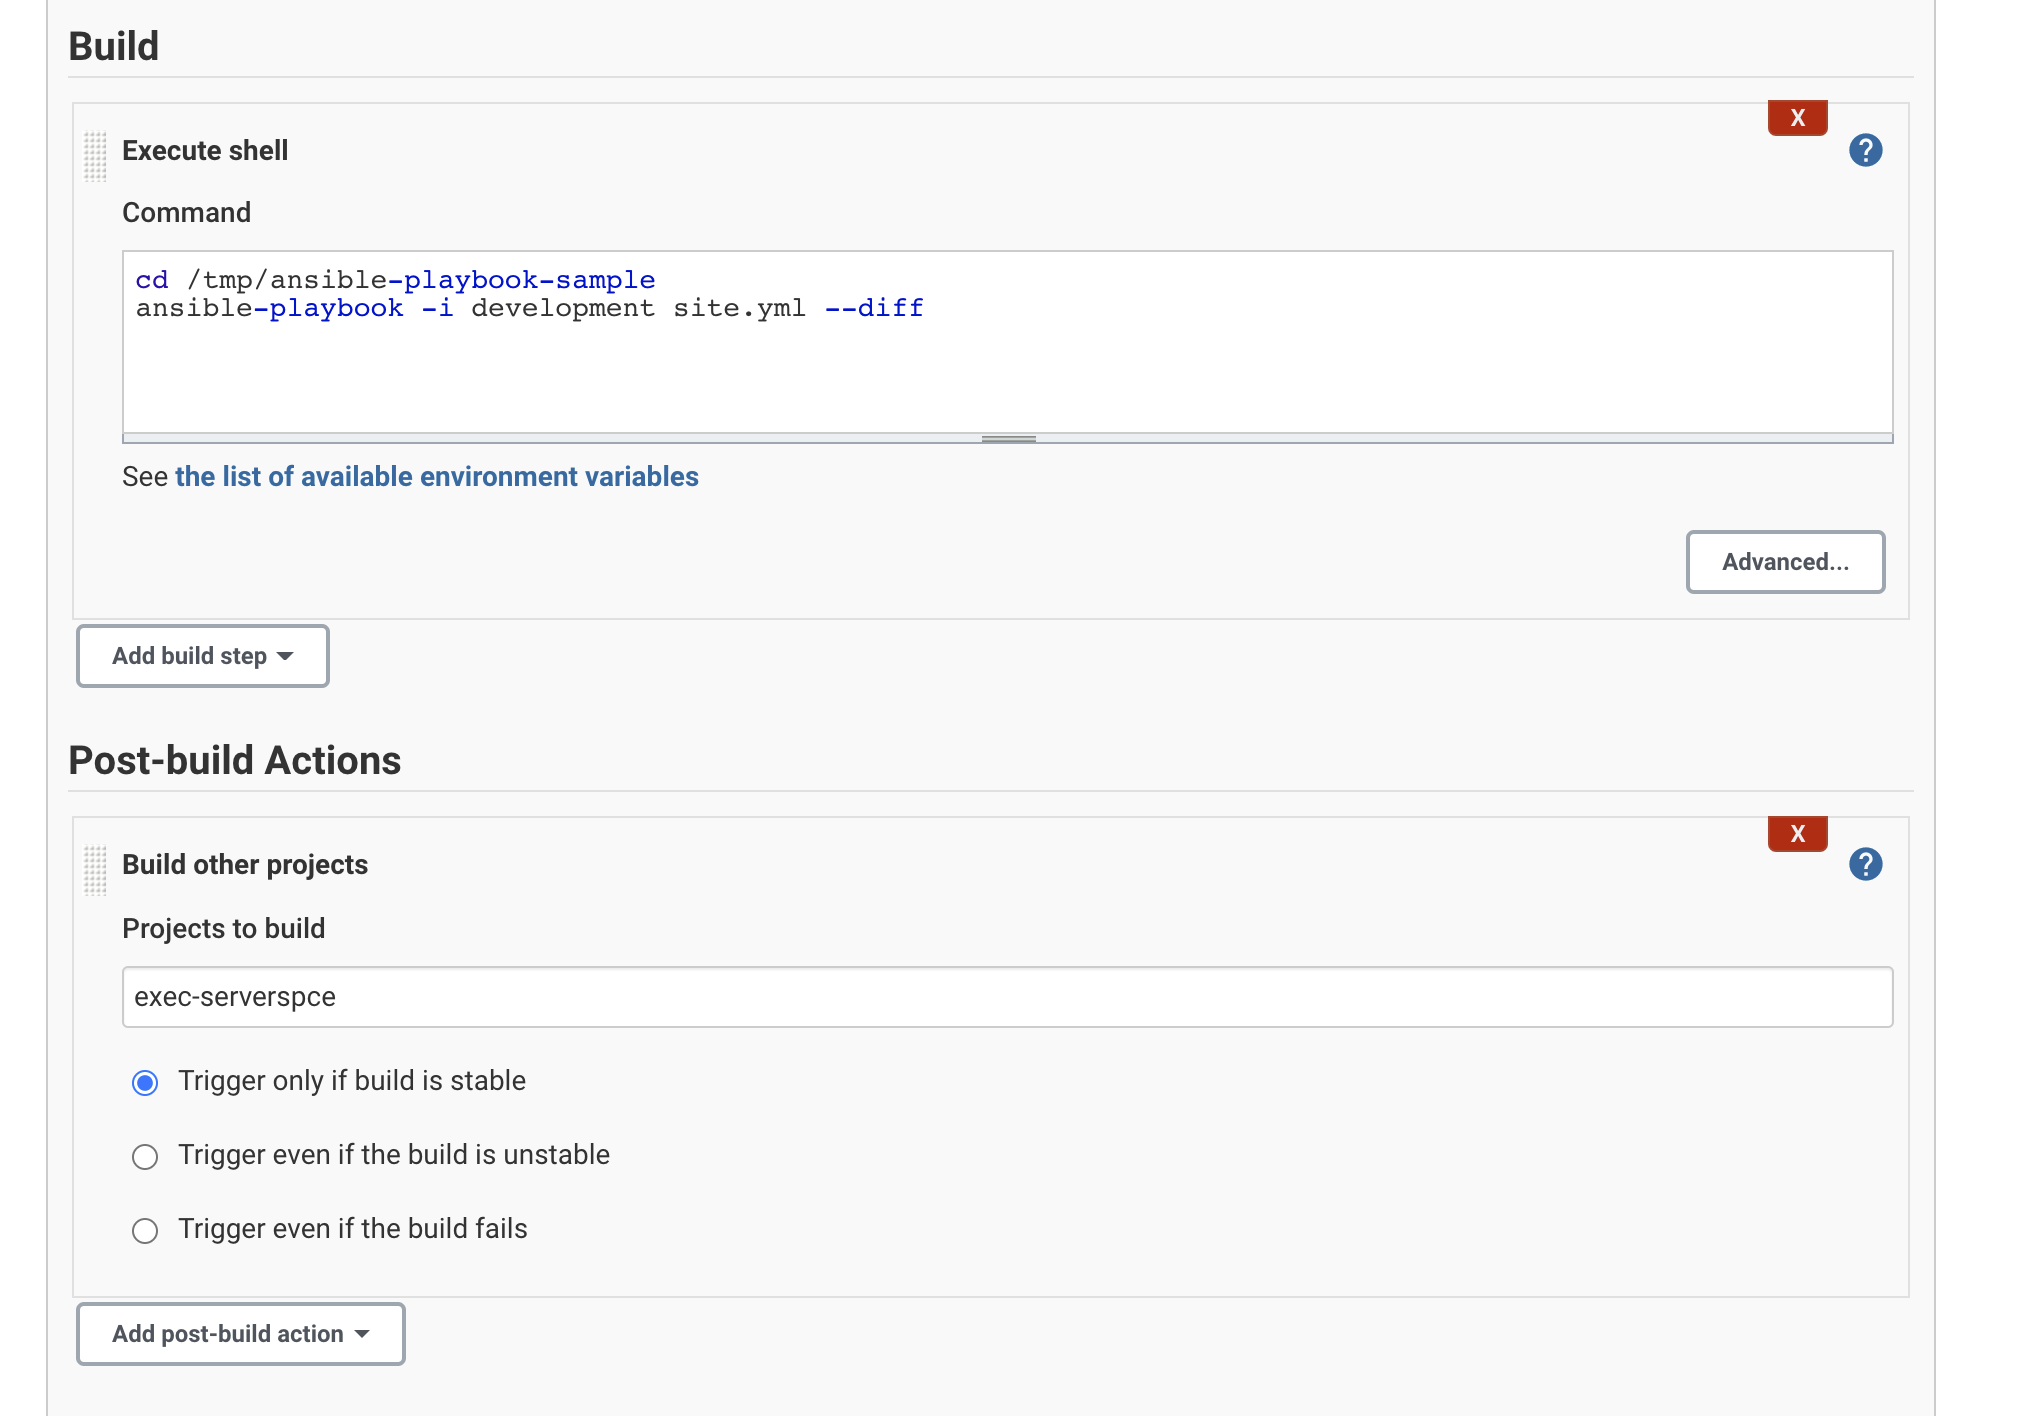Open help for Execute shell
Image resolution: width=2038 pixels, height=1416 pixels.
[x=1864, y=151]
